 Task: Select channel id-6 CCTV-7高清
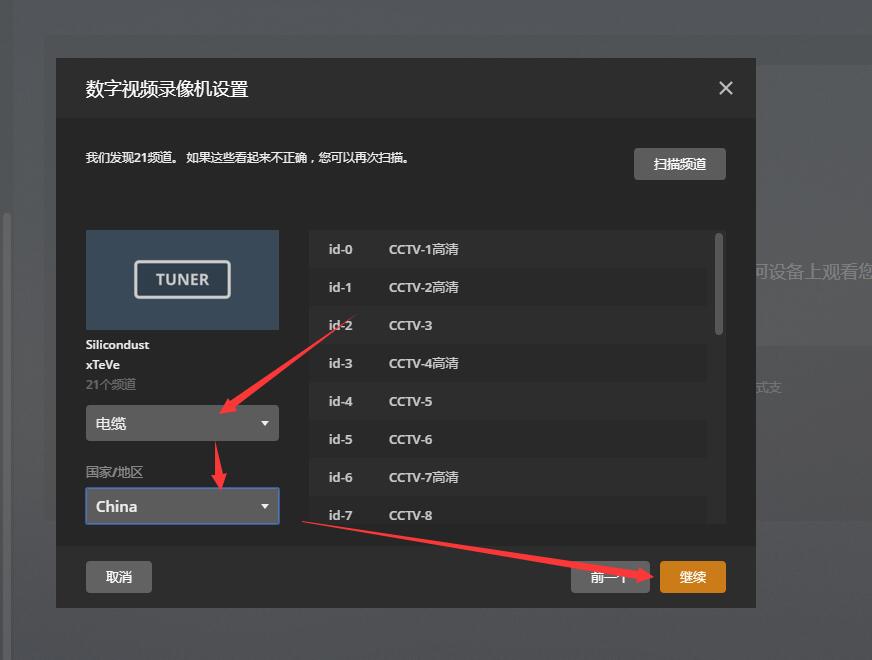pos(508,477)
